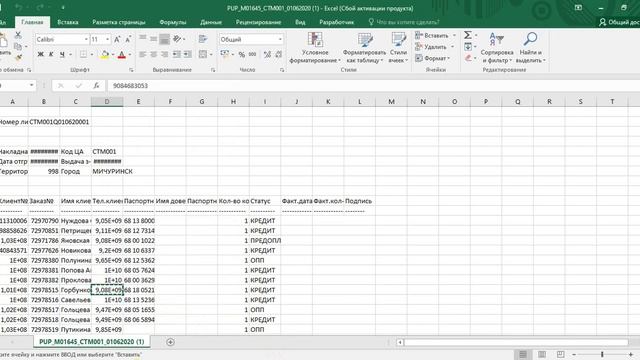This screenshot has width=640, height=360.
Task: Open the Name Box dropdown arrow
Action: [x=31, y=85]
